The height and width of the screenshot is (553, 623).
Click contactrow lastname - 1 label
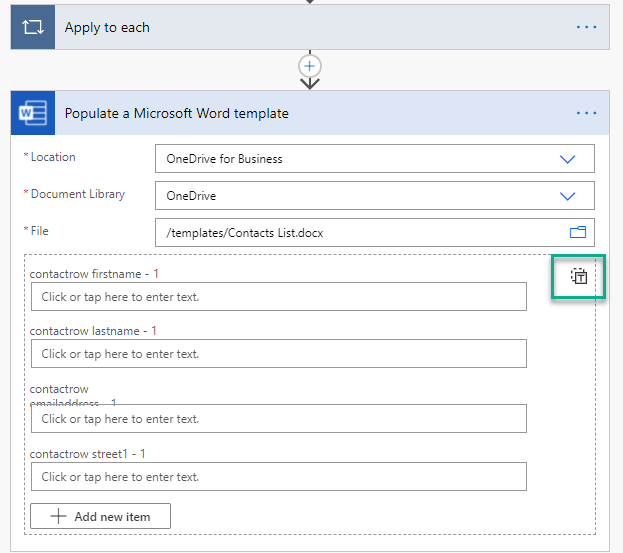pyautogui.click(x=93, y=331)
